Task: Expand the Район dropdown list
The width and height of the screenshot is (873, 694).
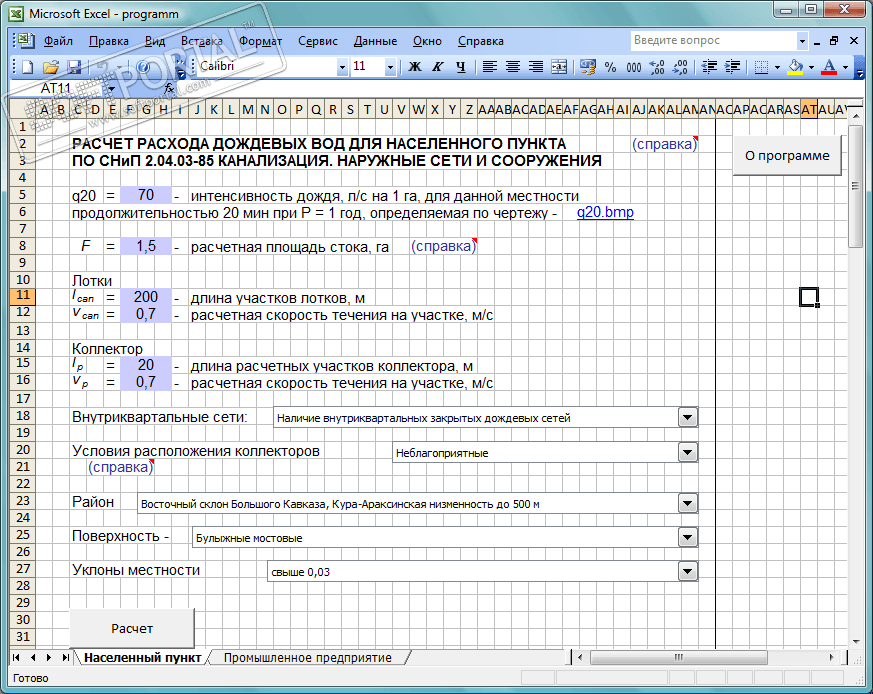Action: [688, 504]
